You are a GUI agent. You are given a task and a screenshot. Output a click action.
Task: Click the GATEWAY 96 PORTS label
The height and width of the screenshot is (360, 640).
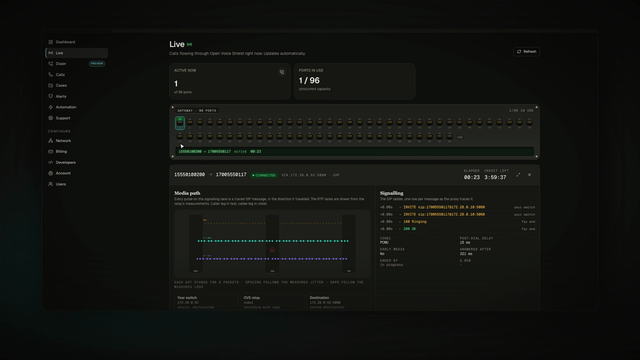(x=197, y=111)
